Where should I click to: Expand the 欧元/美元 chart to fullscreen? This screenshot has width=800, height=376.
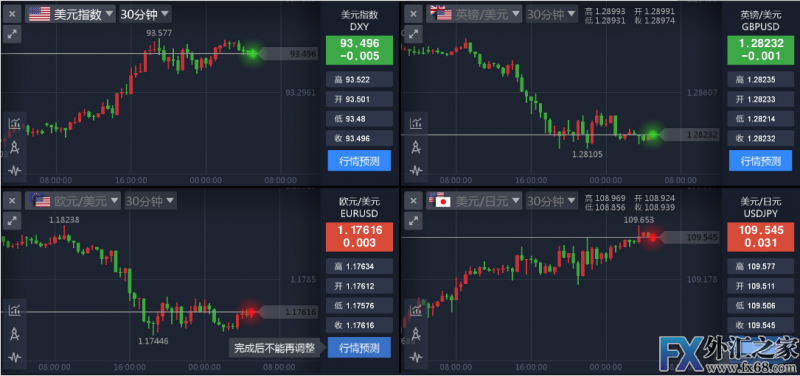coord(12,221)
